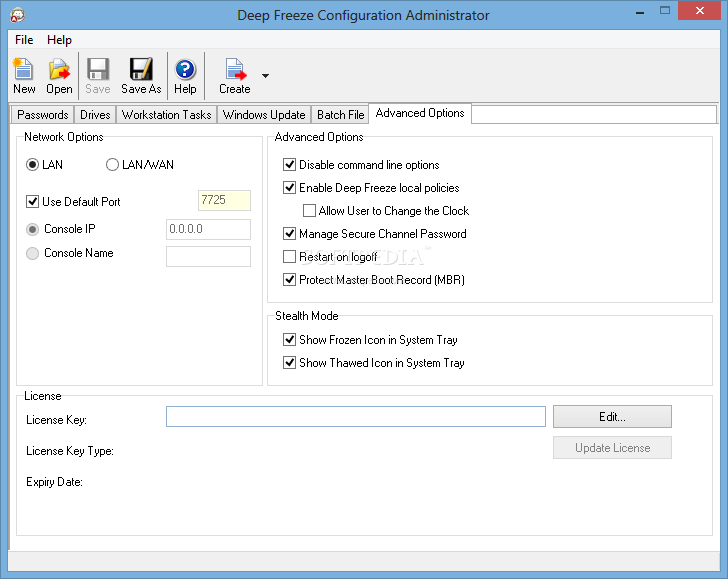The height and width of the screenshot is (579, 728).
Task: Click the Console IP field 0.0.0.0
Action: pos(208,229)
